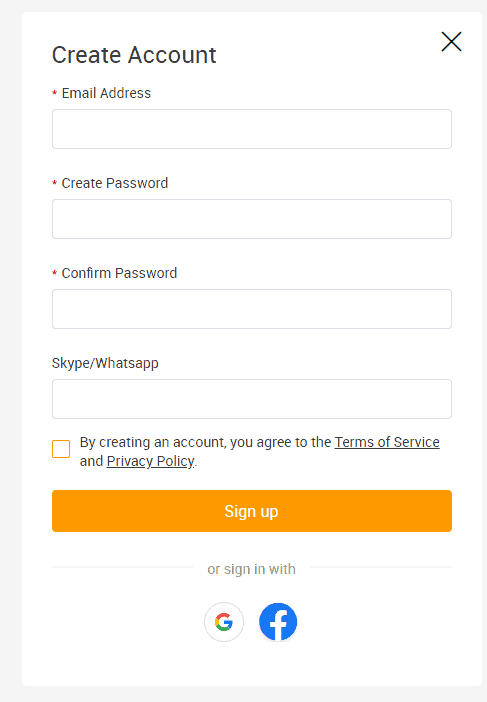
Task: Click the red asterisk beside Email Address
Action: (x=55, y=94)
